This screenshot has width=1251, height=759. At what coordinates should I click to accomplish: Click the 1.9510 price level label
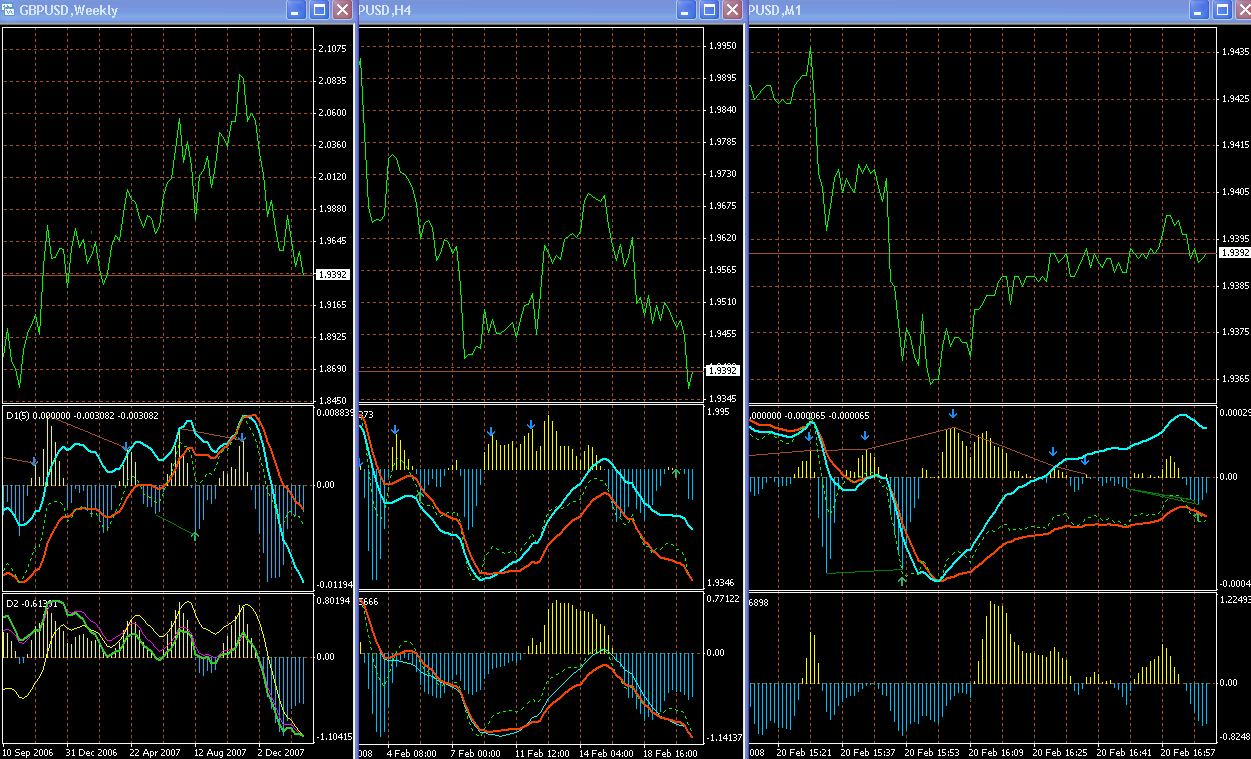coord(723,302)
